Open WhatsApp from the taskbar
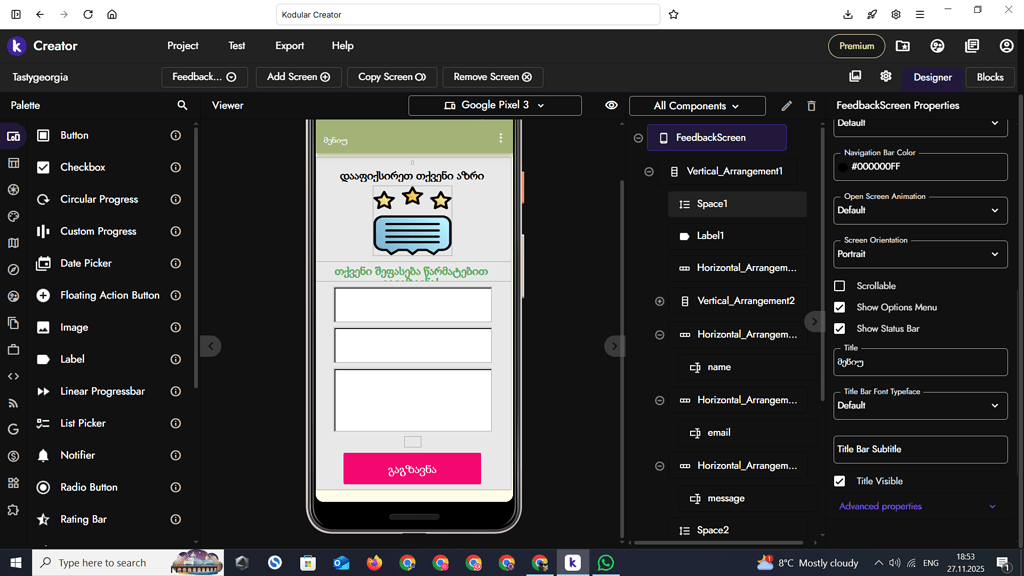The image size is (1024, 576). click(x=605, y=562)
